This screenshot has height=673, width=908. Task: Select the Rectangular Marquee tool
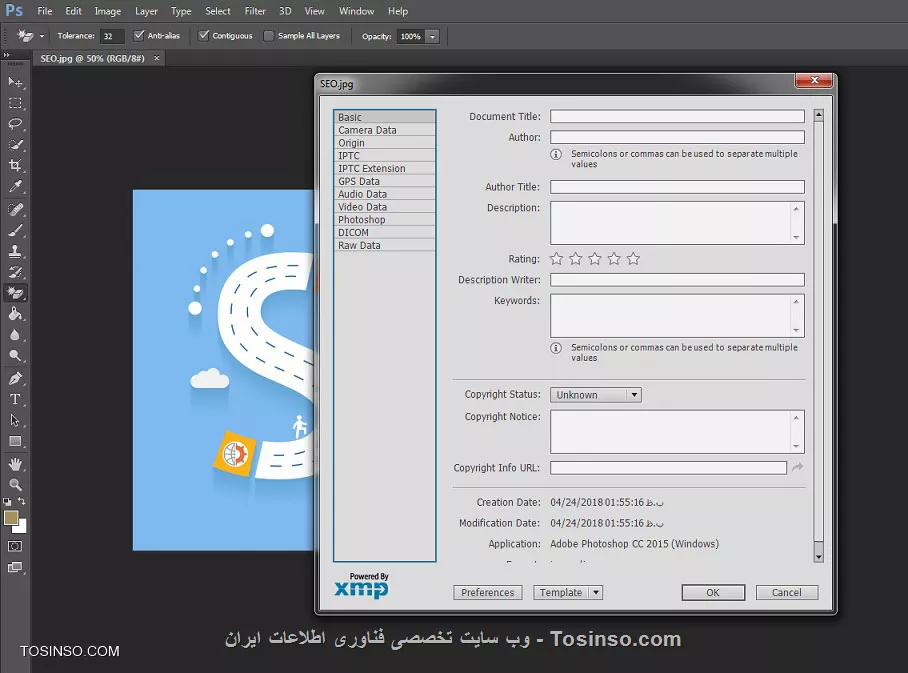coord(15,103)
